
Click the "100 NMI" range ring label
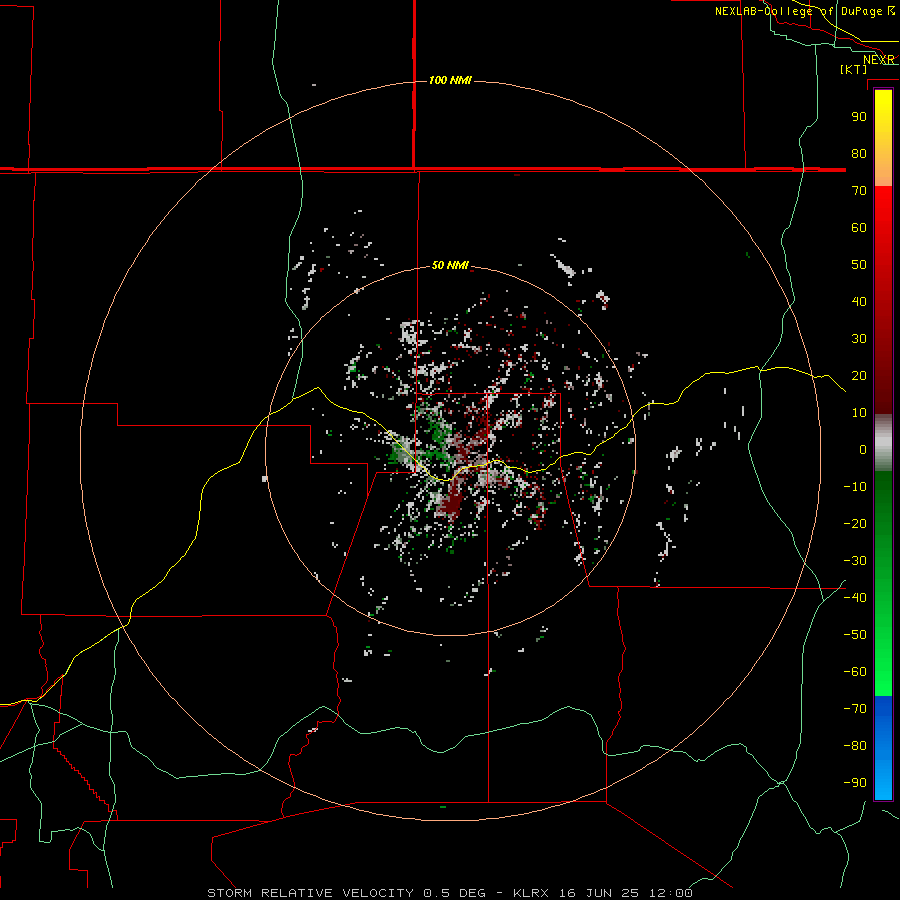point(450,80)
